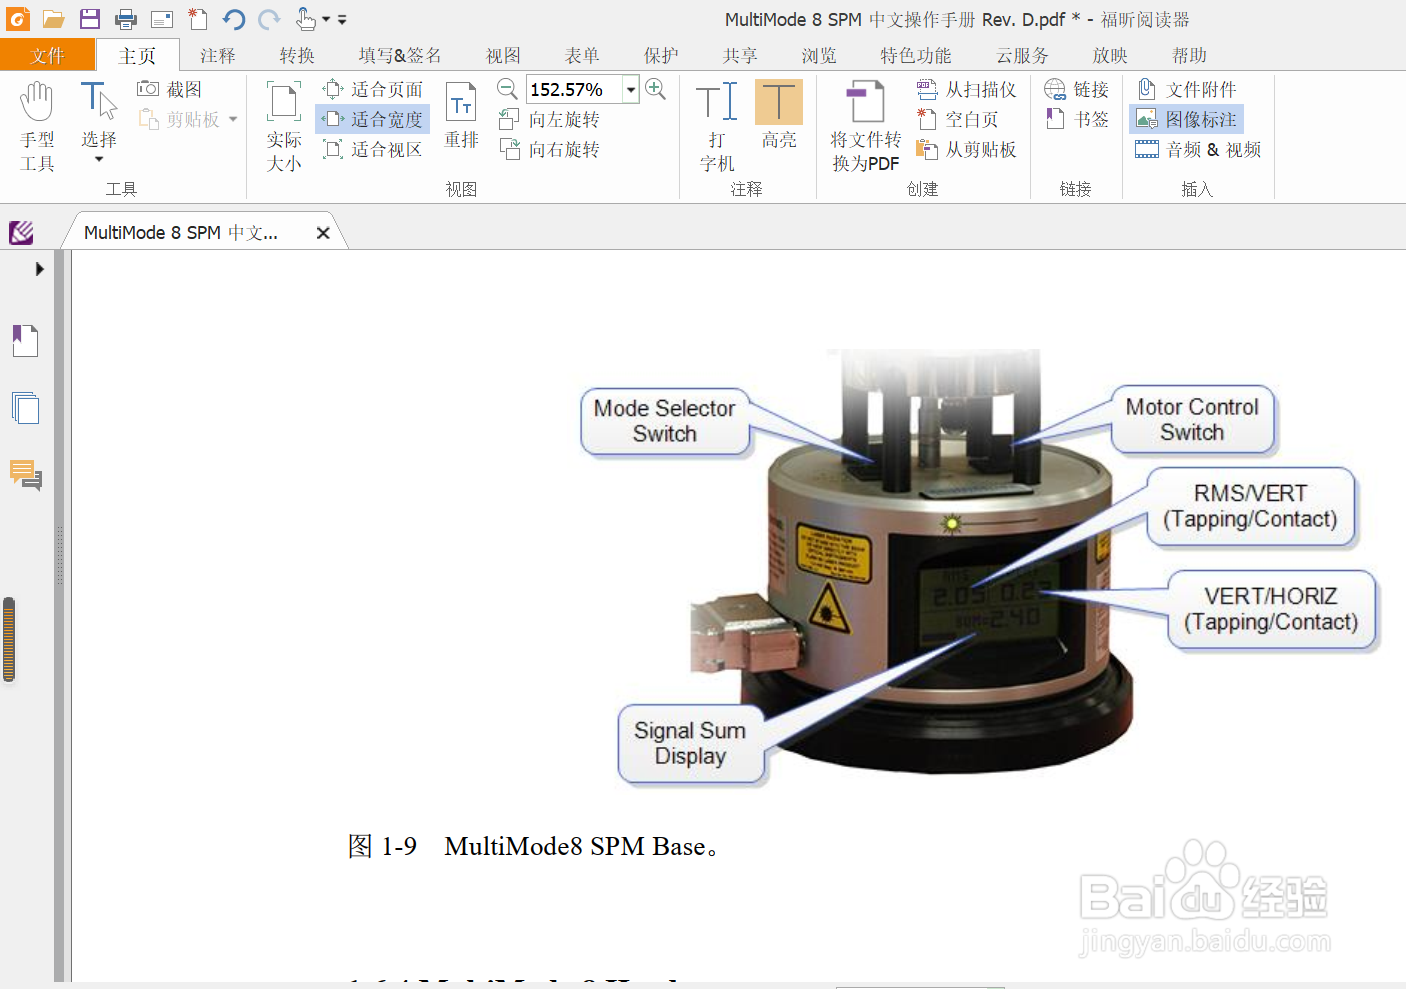Zoom out with the minus magnifier

507,89
